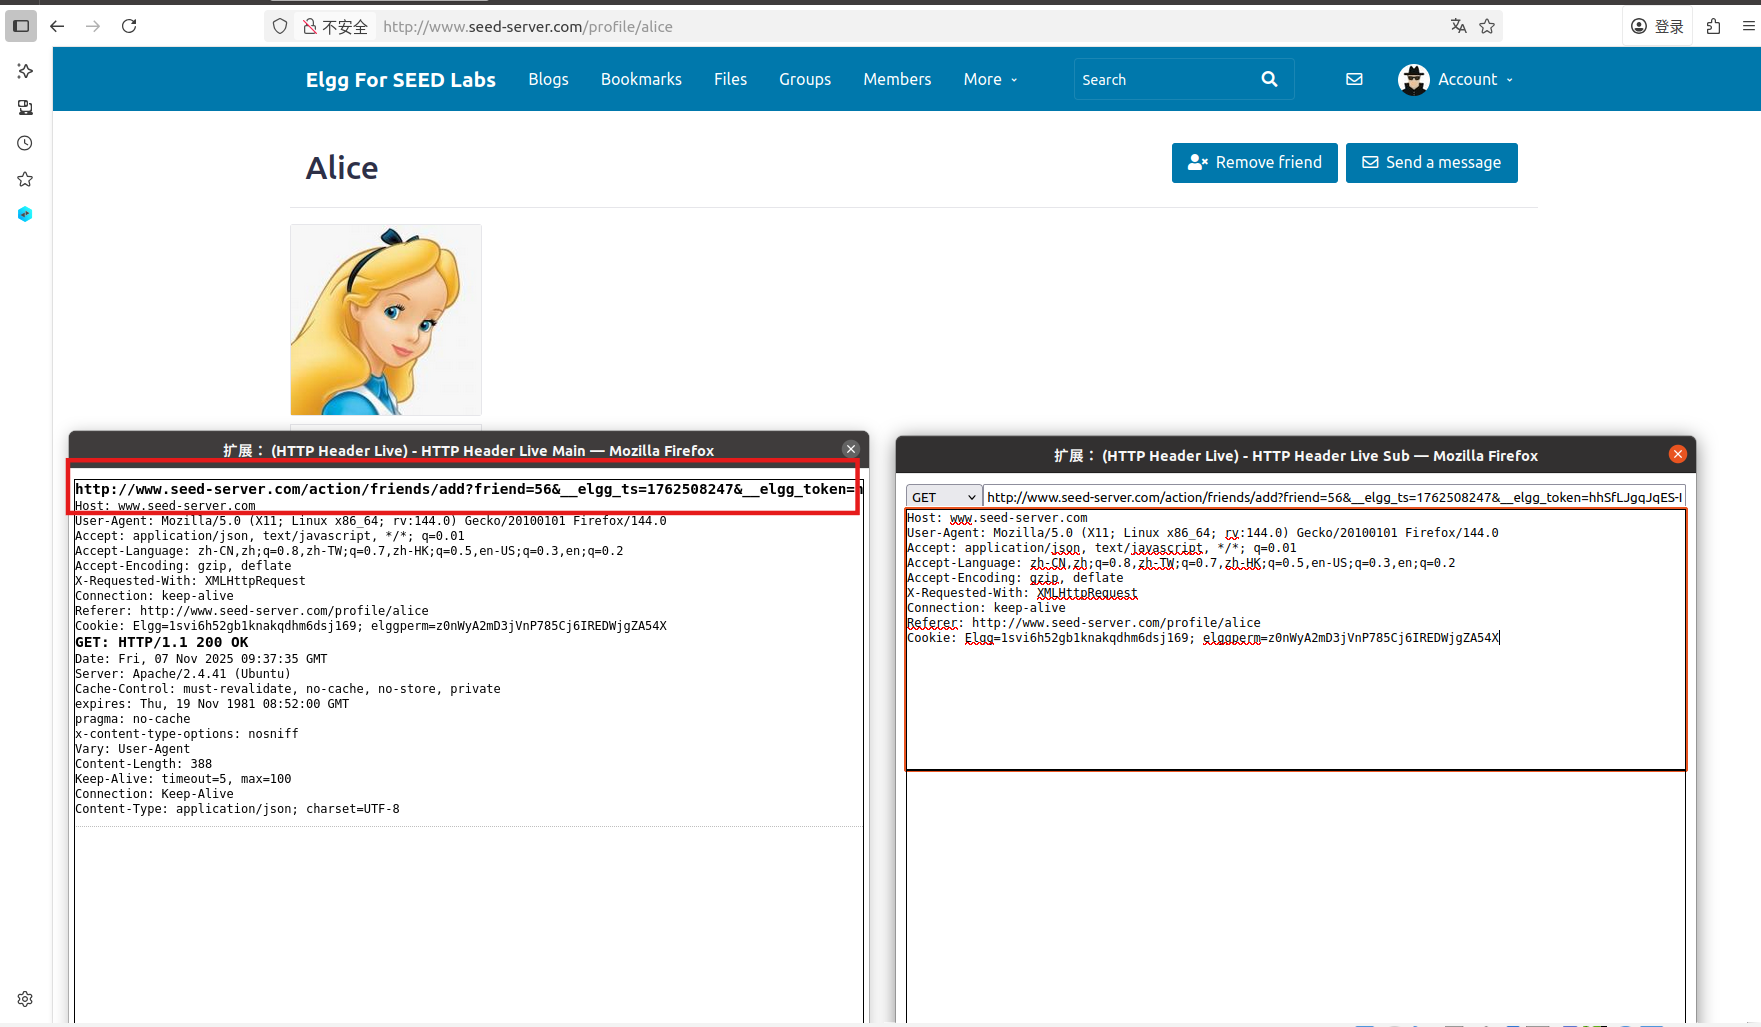Click the request headers text area in Sub window
Screen dimensions: 1761x1027
click(1295, 640)
